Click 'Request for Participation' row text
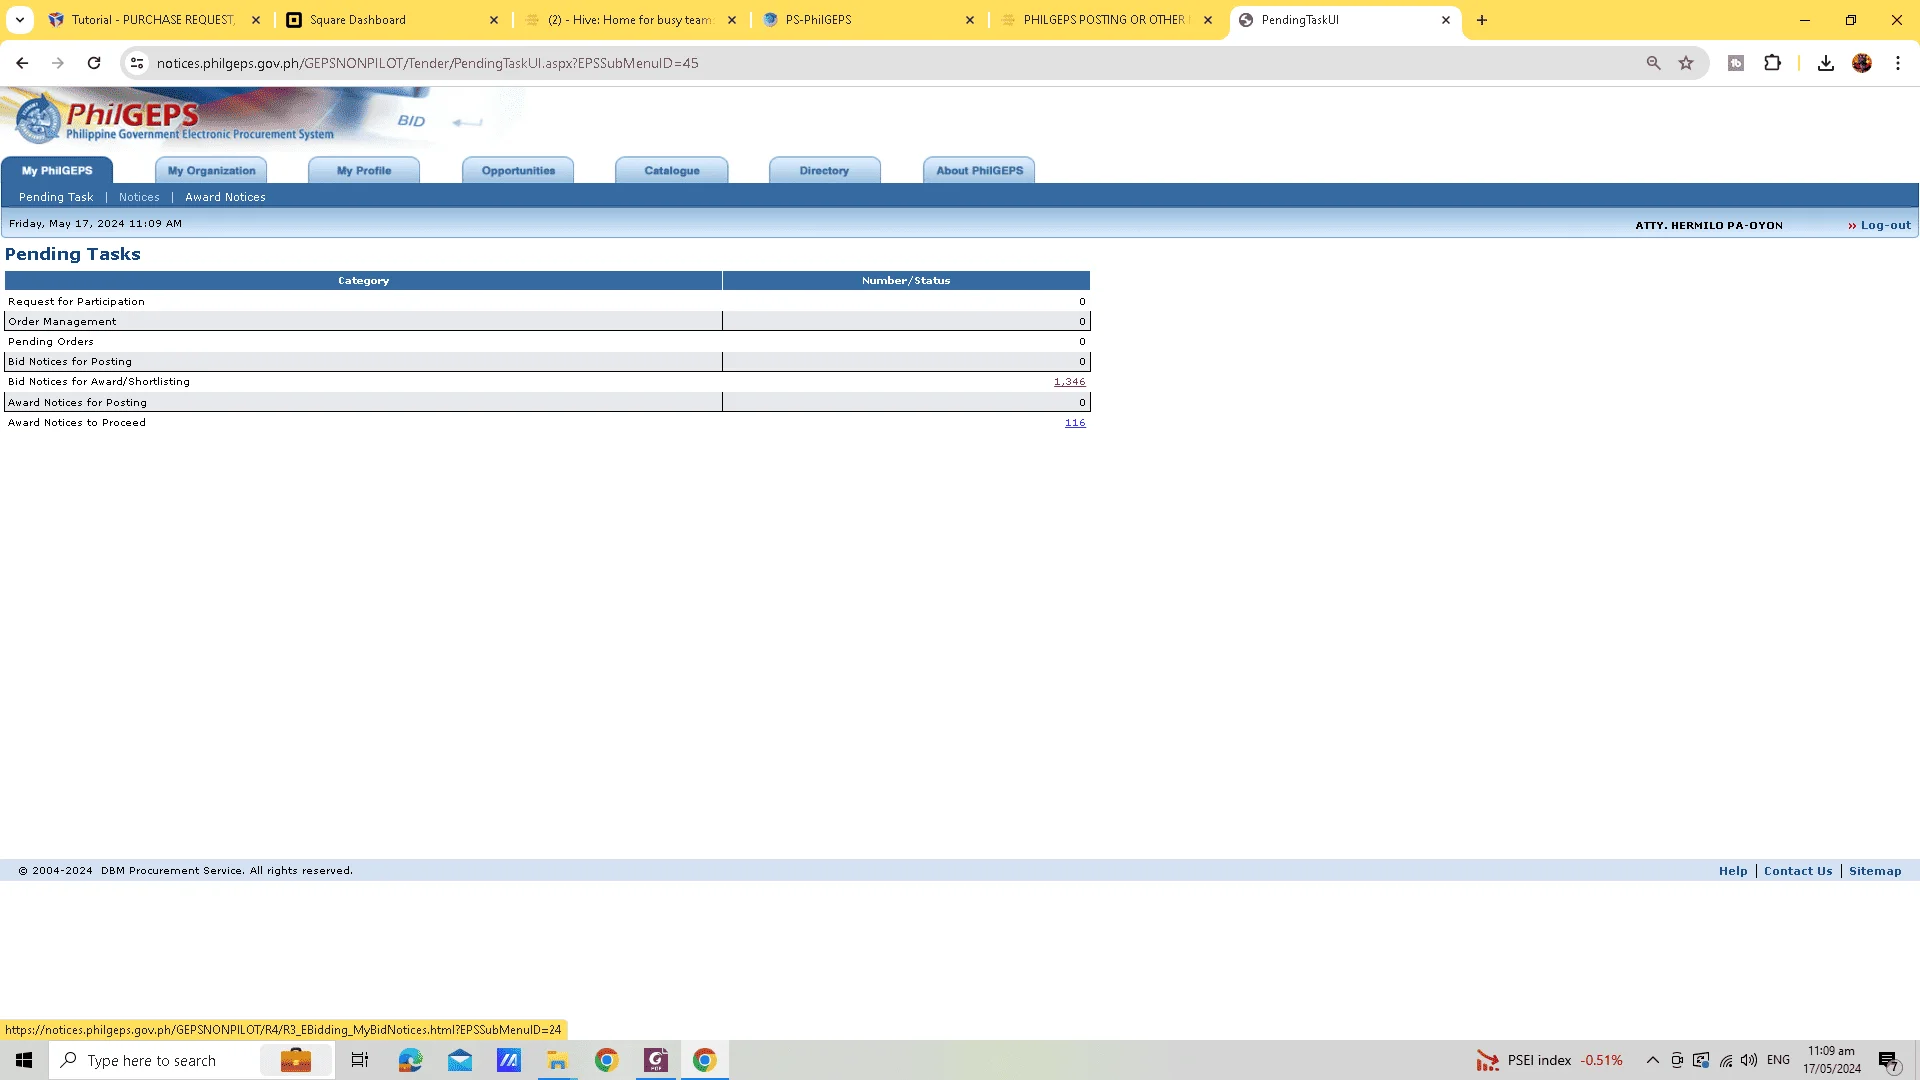1920x1080 pixels. point(76,301)
